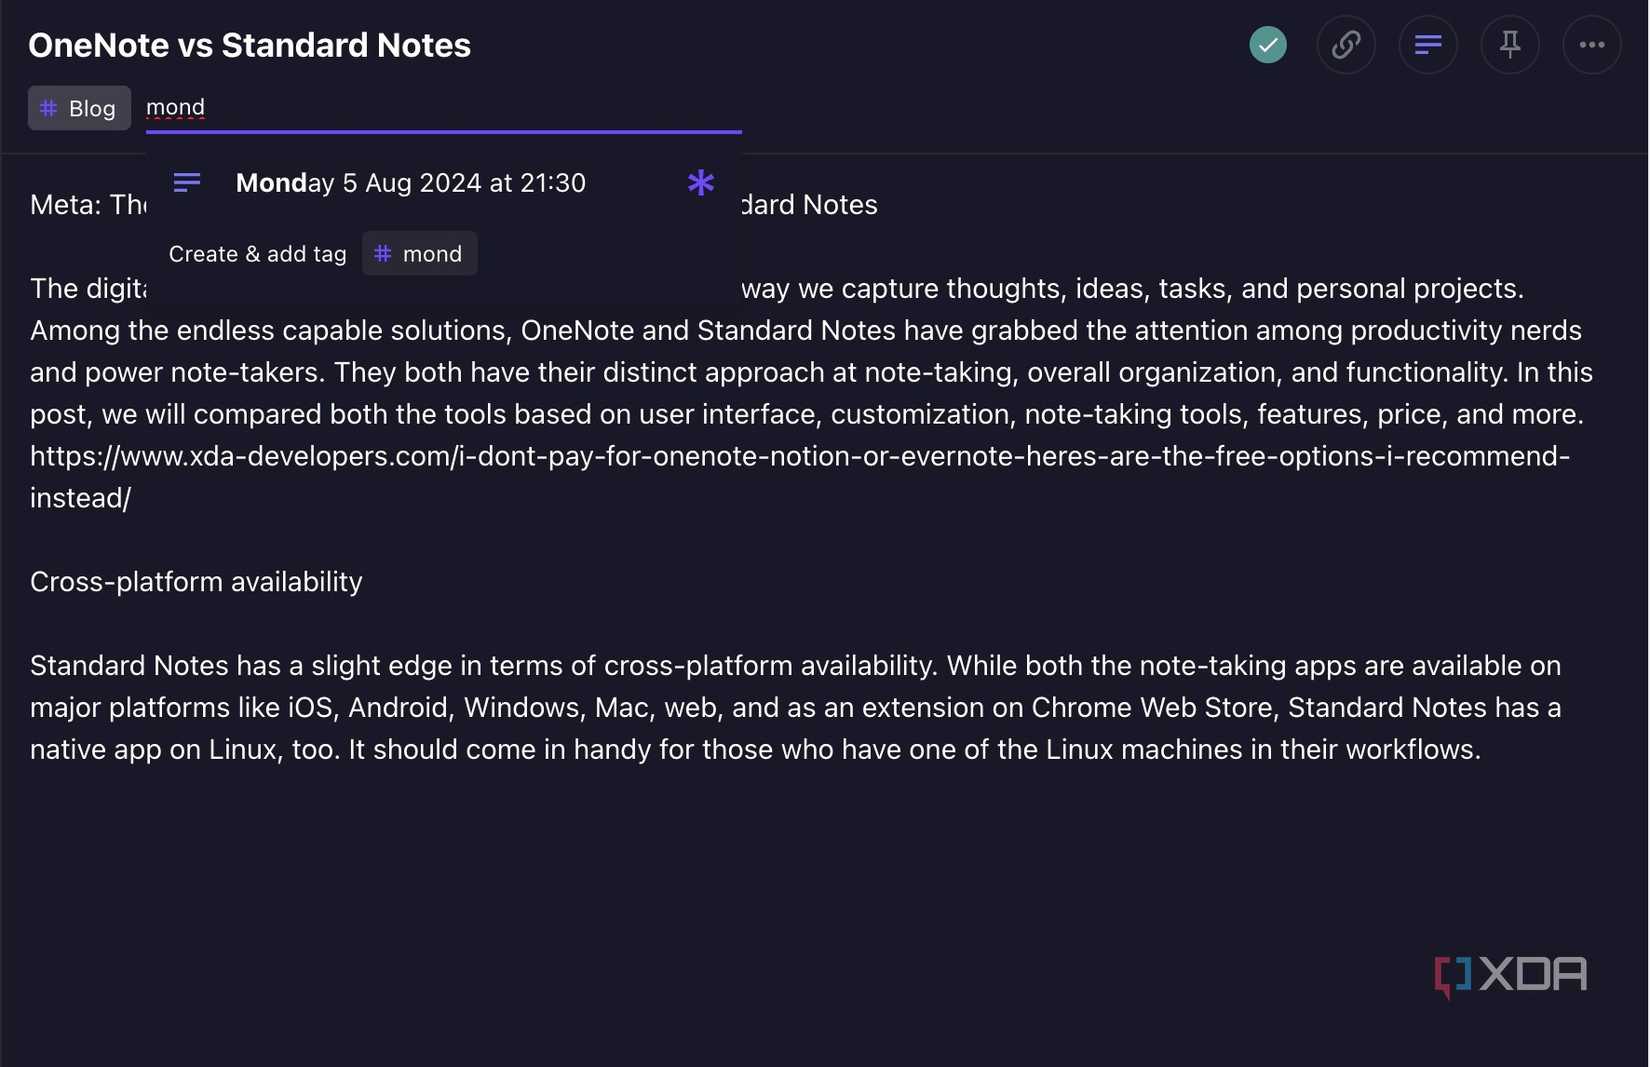Select the Blog tag
The height and width of the screenshot is (1067, 1650).
[79, 108]
